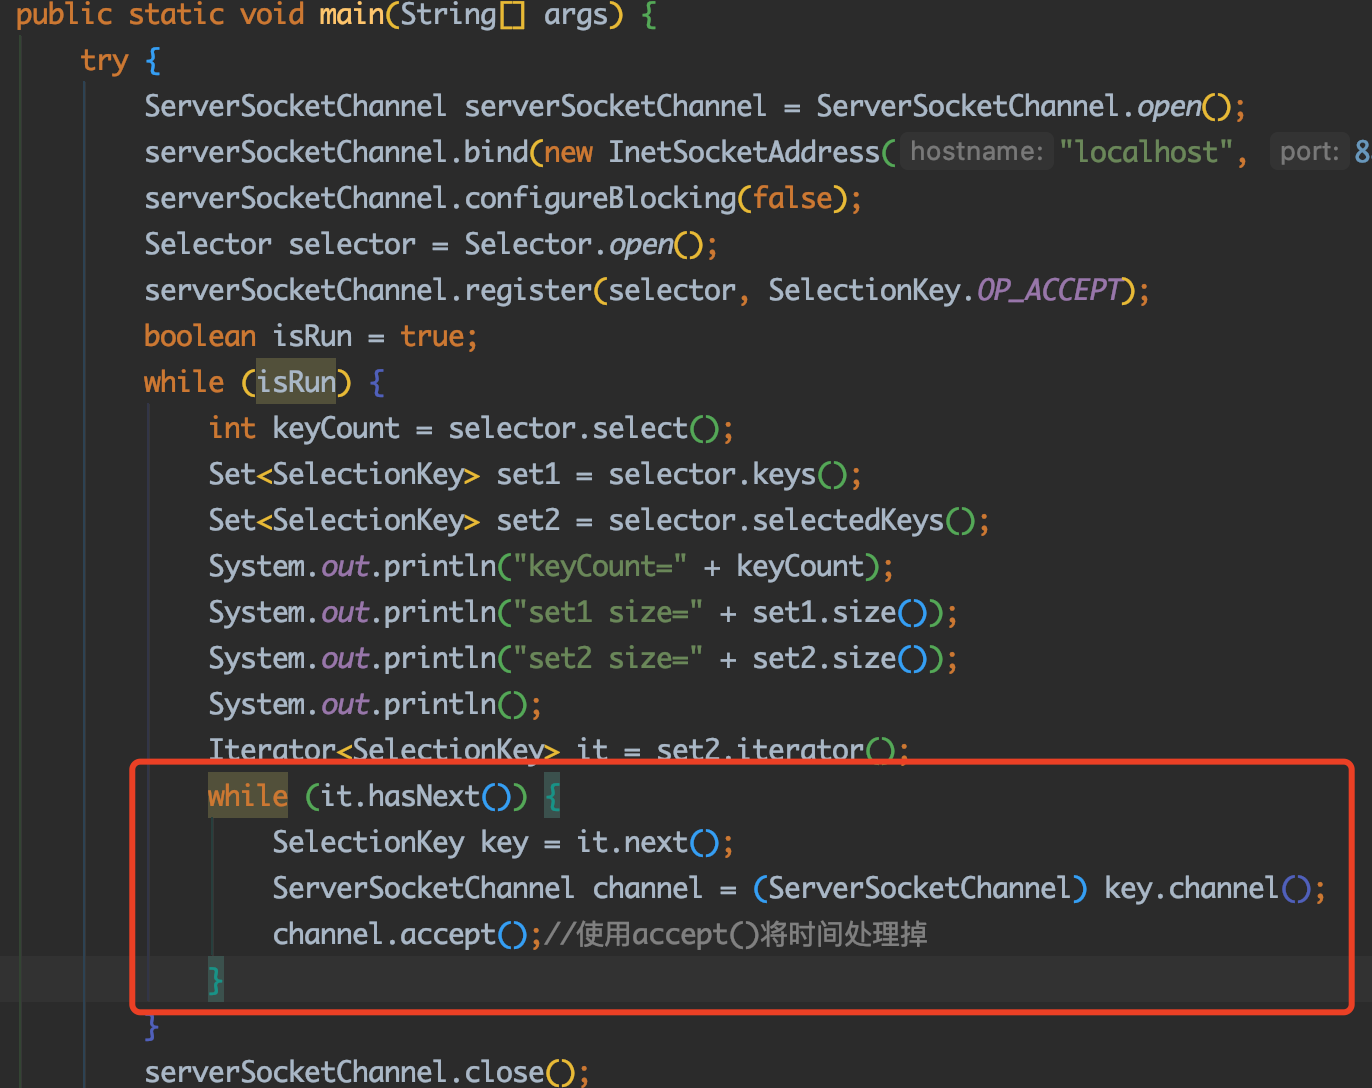Place cursor on the isRun variable

pos(311,335)
